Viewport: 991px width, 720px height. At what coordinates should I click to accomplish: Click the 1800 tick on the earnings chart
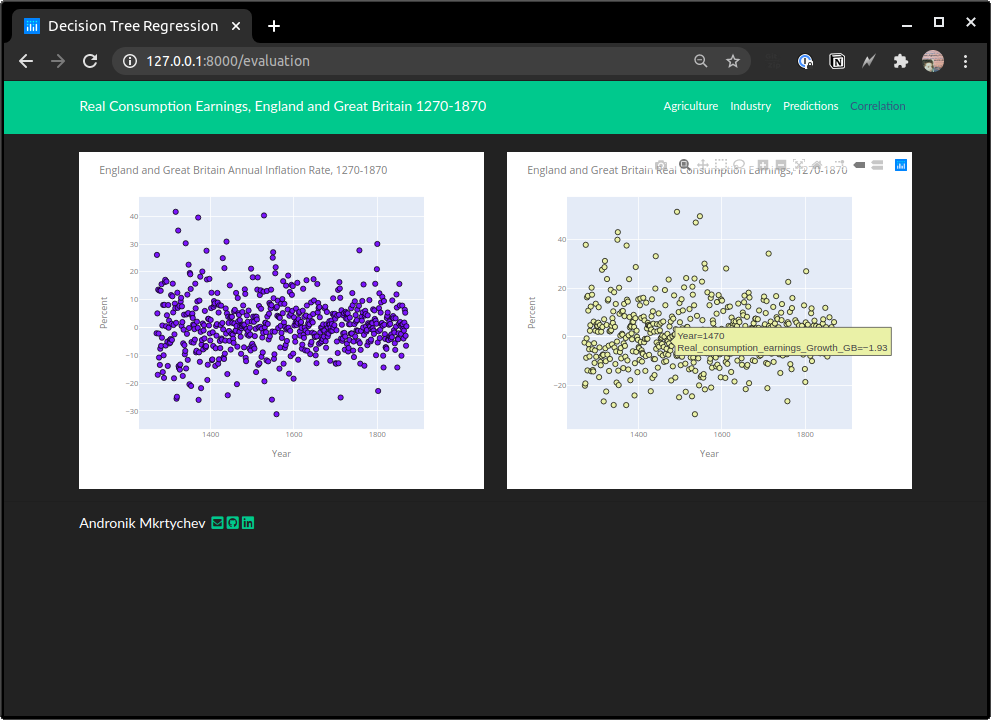coord(805,434)
